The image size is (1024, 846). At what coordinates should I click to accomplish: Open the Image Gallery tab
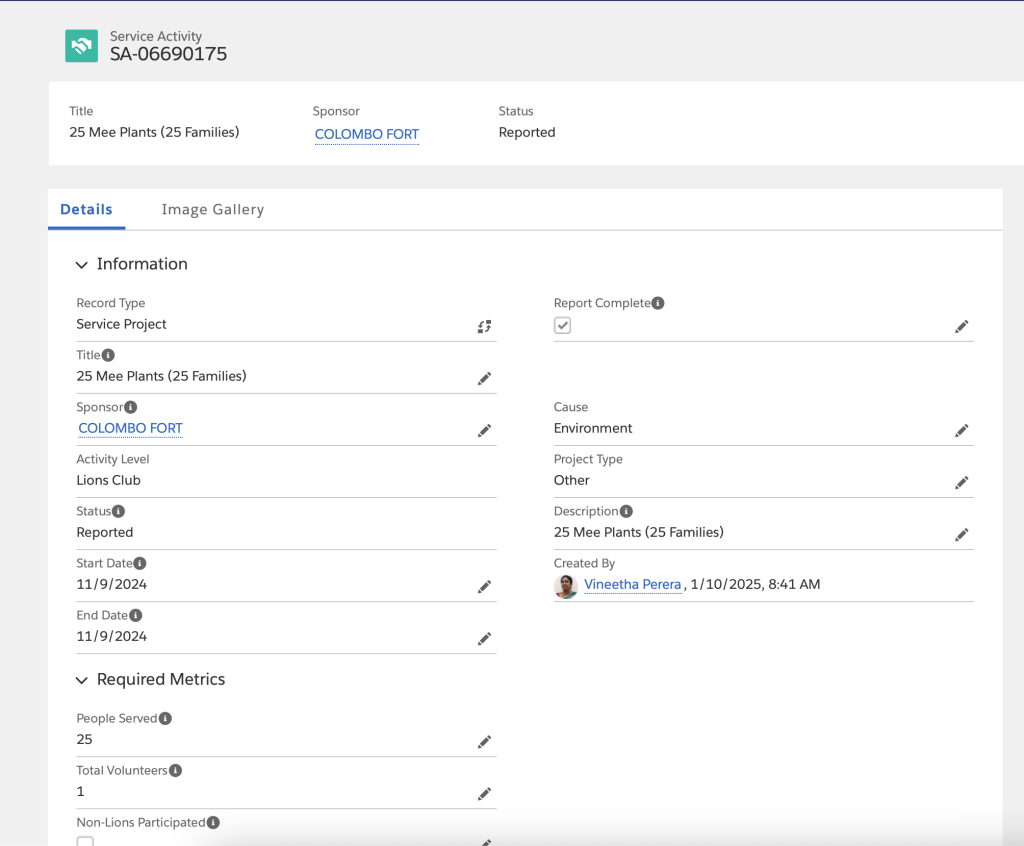pos(213,209)
